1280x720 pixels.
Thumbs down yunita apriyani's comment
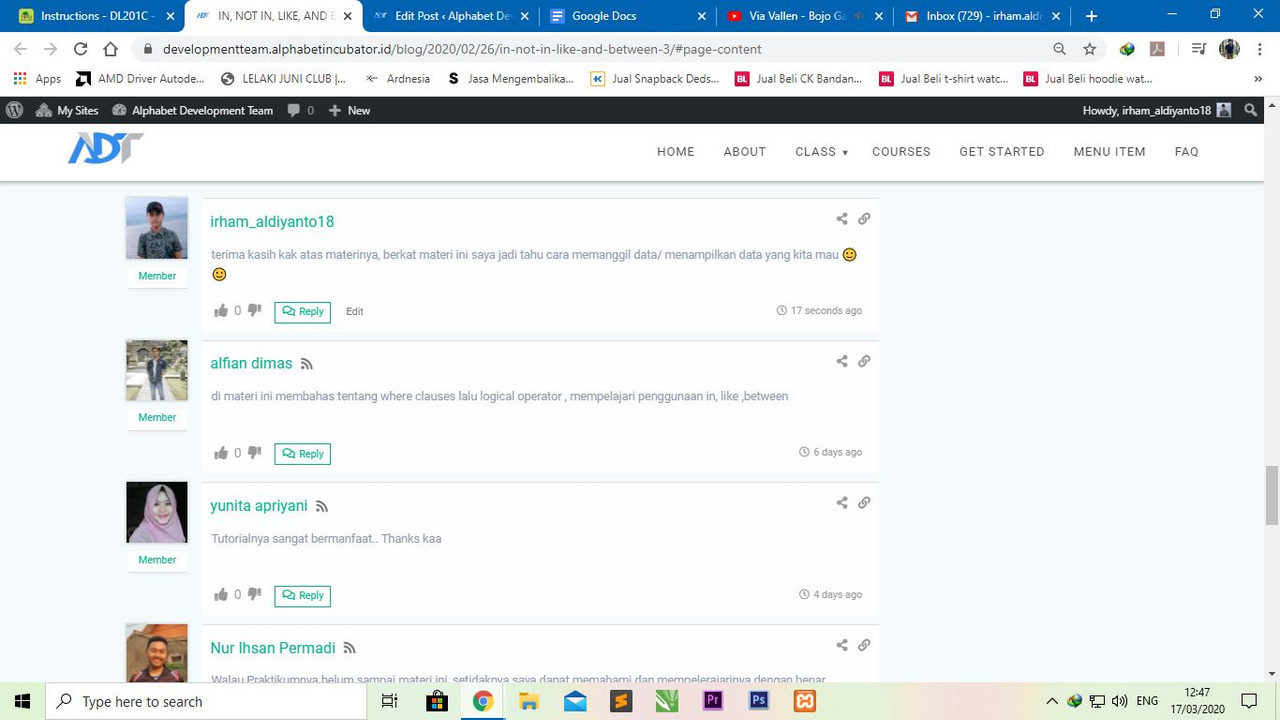254,595
